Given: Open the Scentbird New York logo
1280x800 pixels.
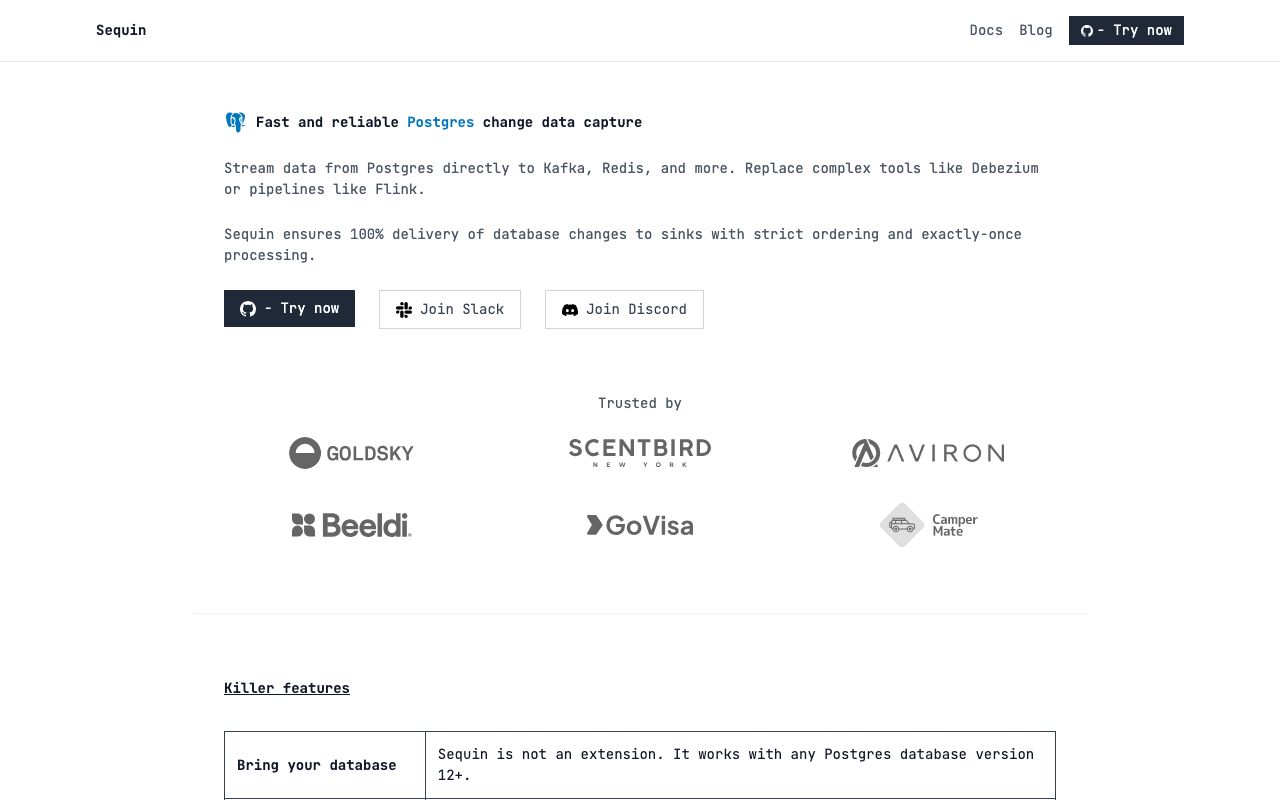Looking at the screenshot, I should (x=640, y=453).
